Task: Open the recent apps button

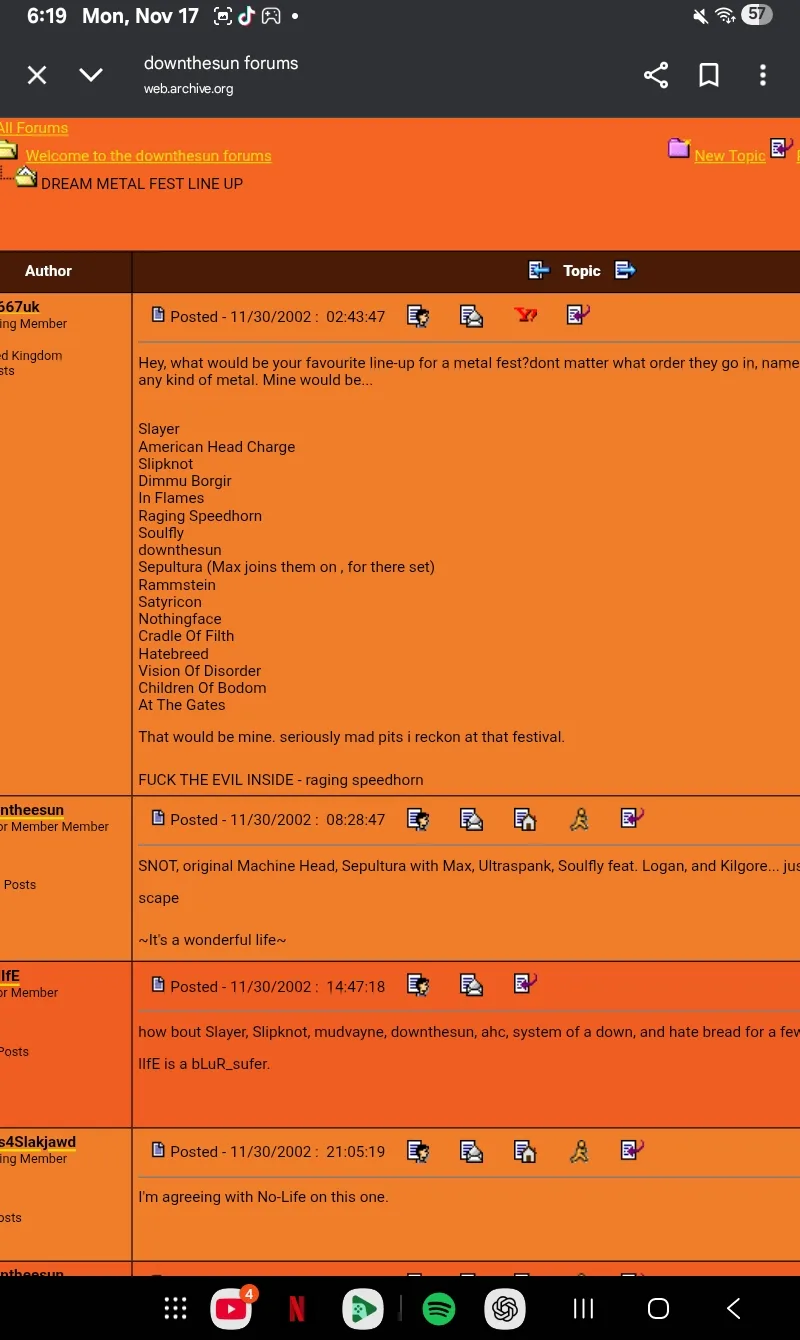Action: [x=583, y=1308]
